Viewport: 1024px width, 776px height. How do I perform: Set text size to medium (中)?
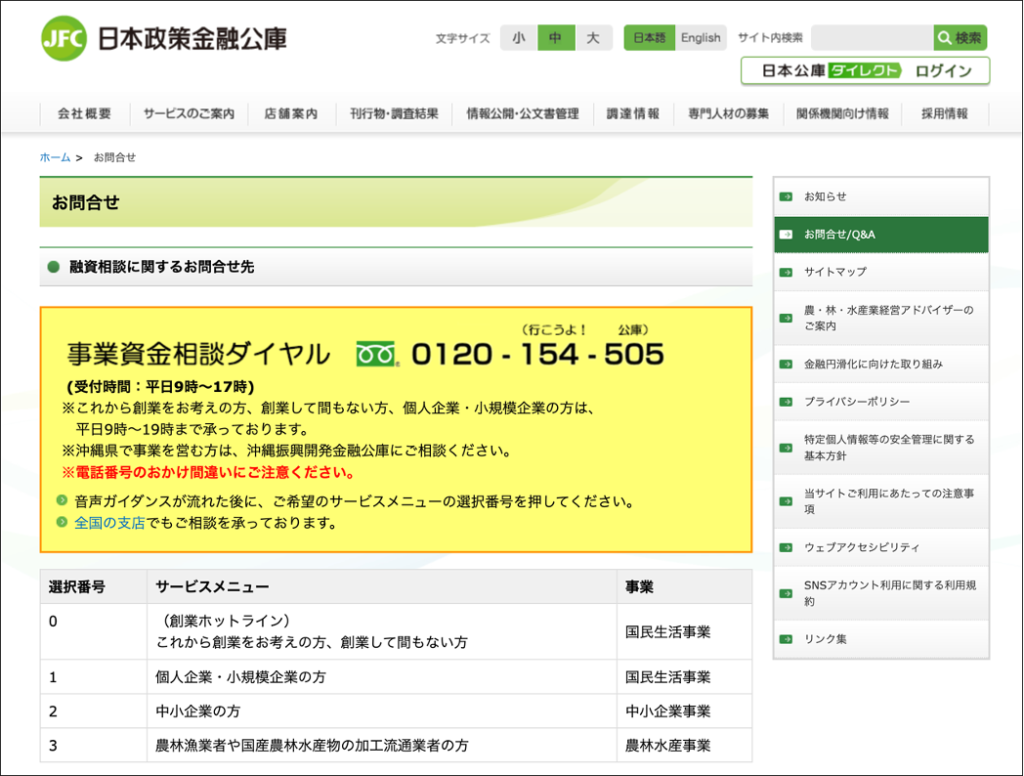pos(556,38)
